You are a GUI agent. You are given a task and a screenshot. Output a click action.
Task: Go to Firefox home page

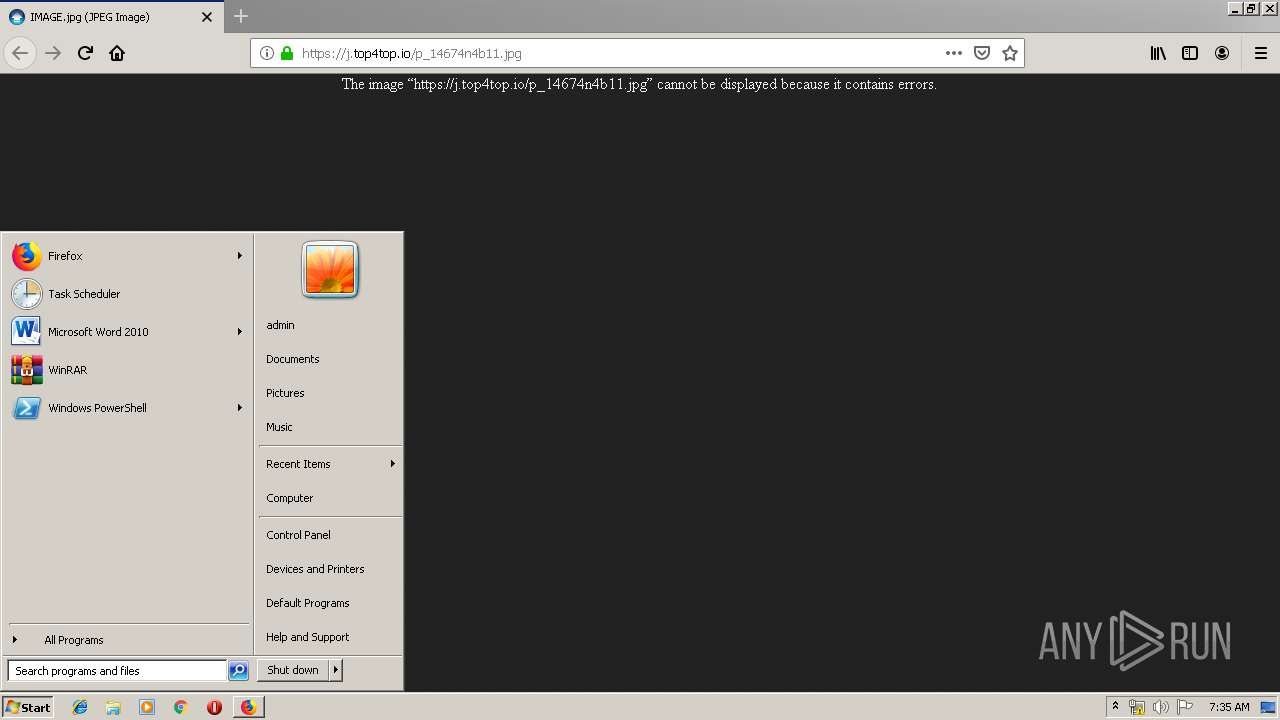coord(117,53)
